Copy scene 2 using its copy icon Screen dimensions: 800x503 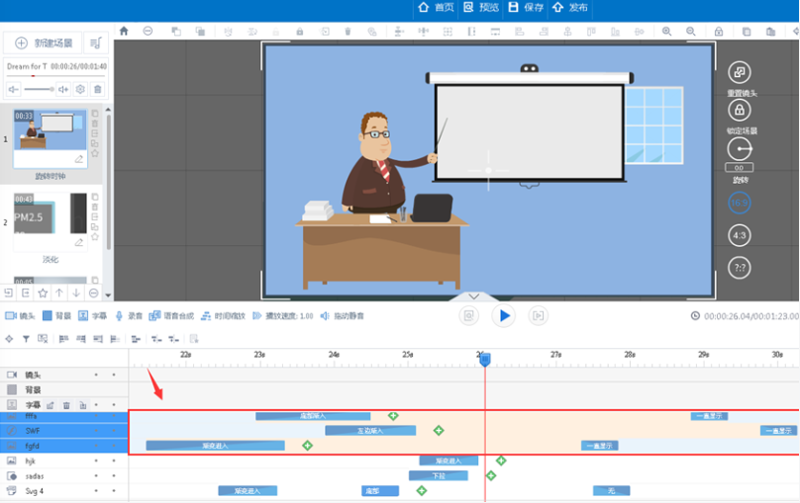coord(95,197)
